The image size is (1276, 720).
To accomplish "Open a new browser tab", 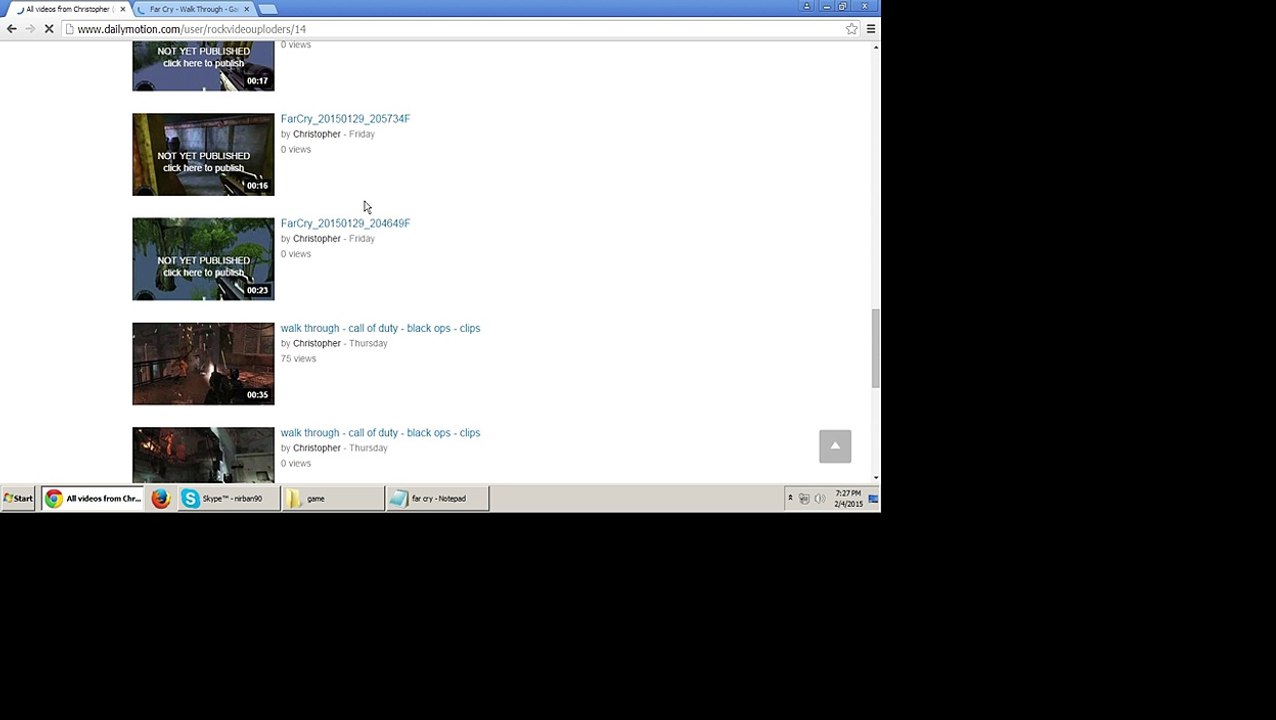I will (268, 9).
